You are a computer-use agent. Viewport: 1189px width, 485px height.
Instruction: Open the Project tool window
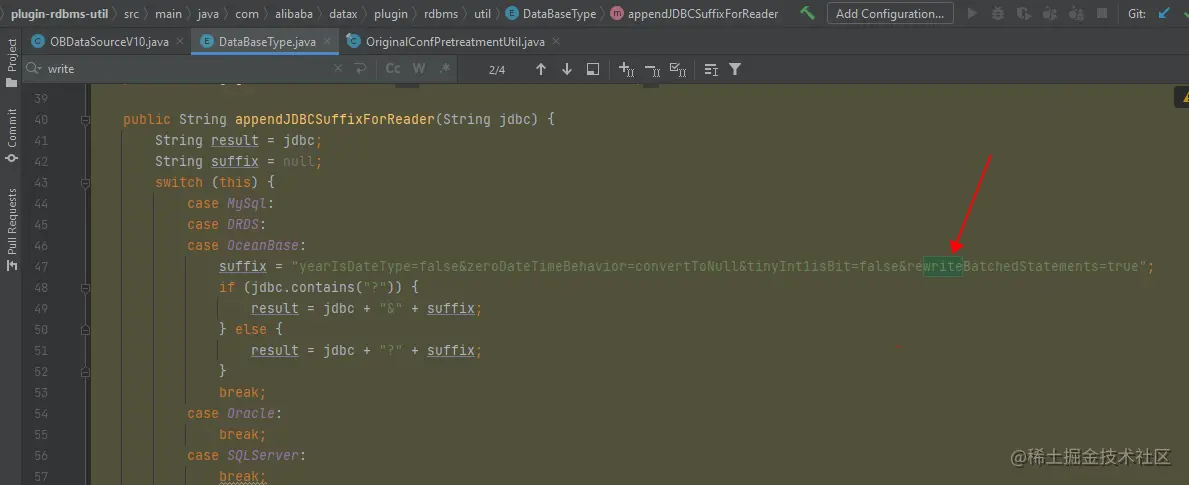pos(11,63)
